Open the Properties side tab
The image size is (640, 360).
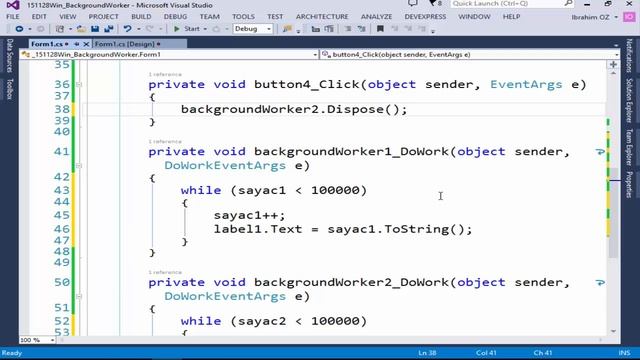[629, 185]
